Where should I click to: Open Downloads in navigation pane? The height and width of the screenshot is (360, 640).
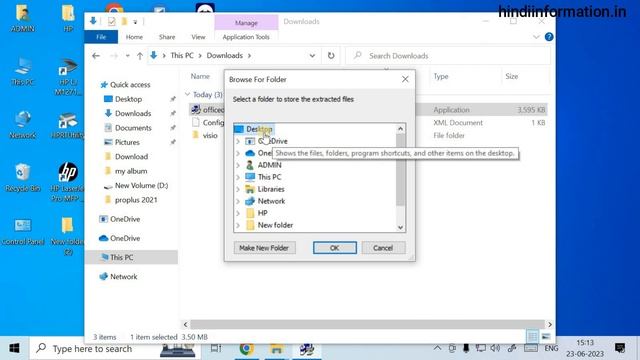[133, 113]
